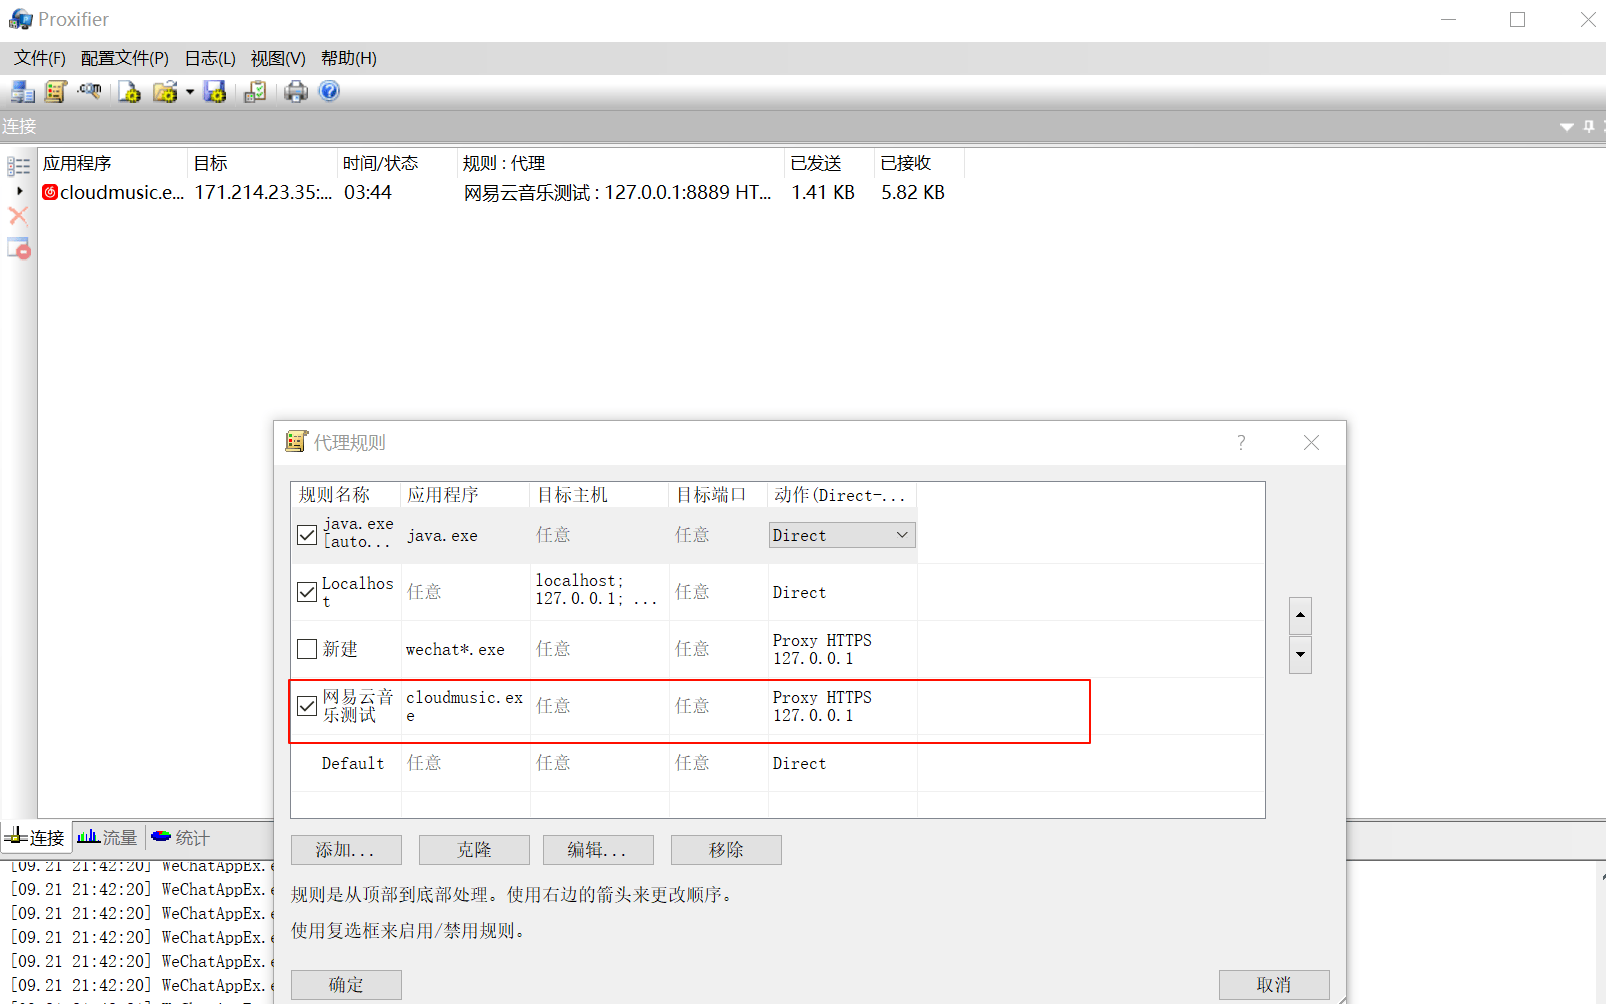Click the 克隆 button
The image size is (1606, 1004).
(474, 850)
